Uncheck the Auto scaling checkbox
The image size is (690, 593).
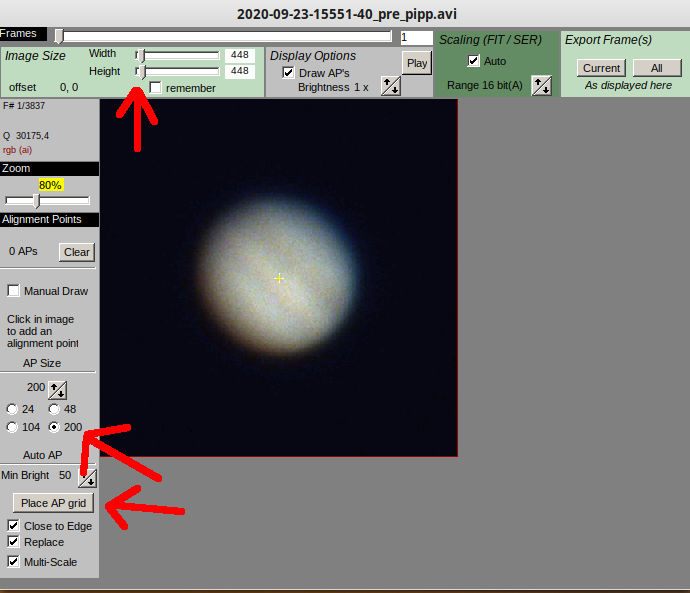(x=474, y=61)
